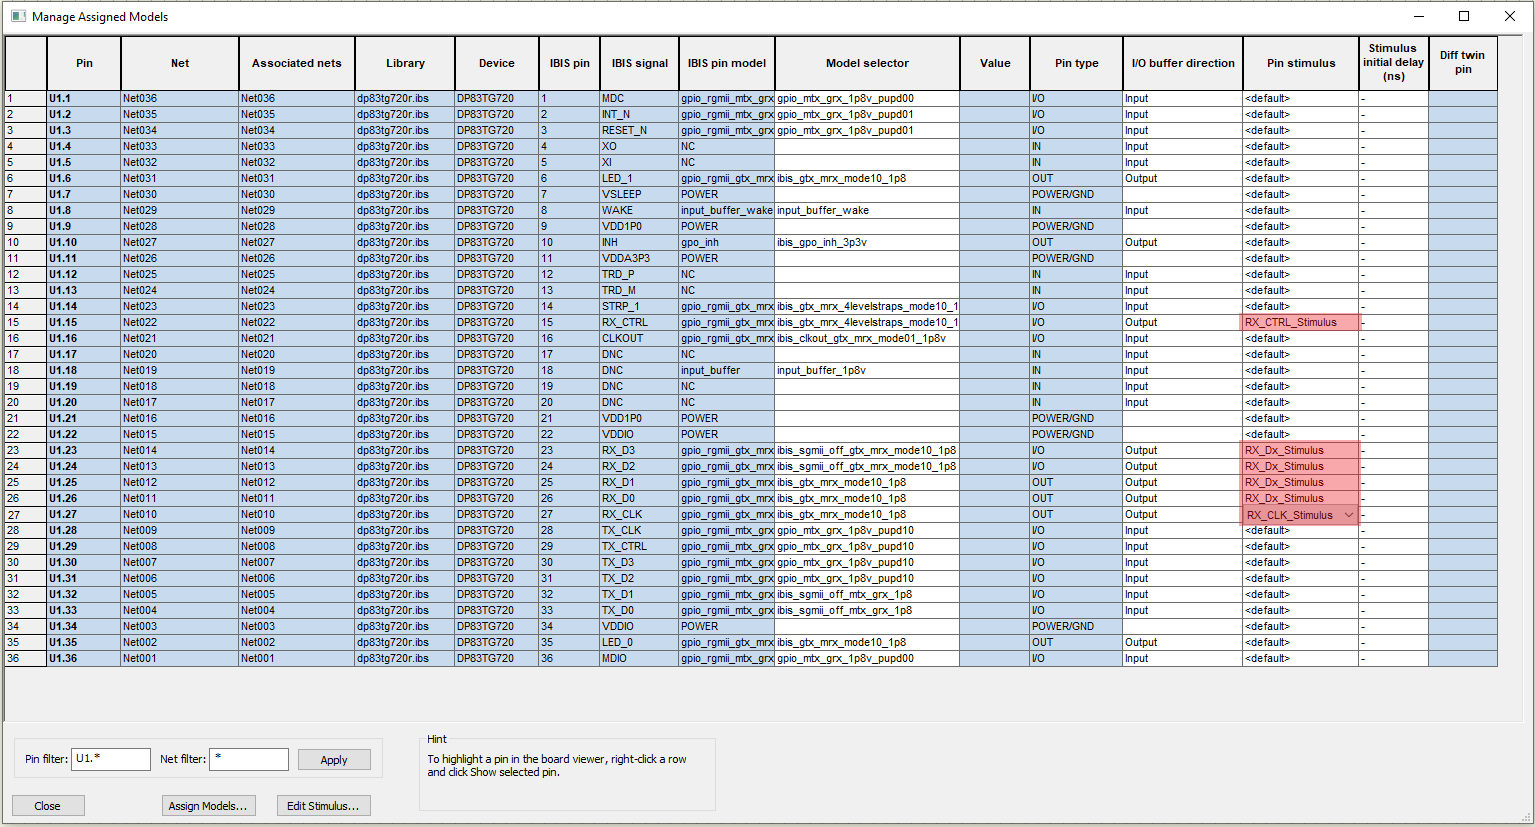Click the MDC IBIS signal cell
1535x827 pixels.
click(x=640, y=98)
